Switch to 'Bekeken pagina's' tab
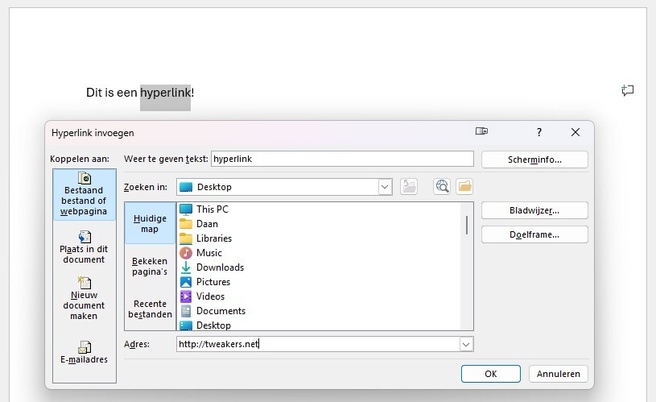The height and width of the screenshot is (402, 656). (150, 266)
